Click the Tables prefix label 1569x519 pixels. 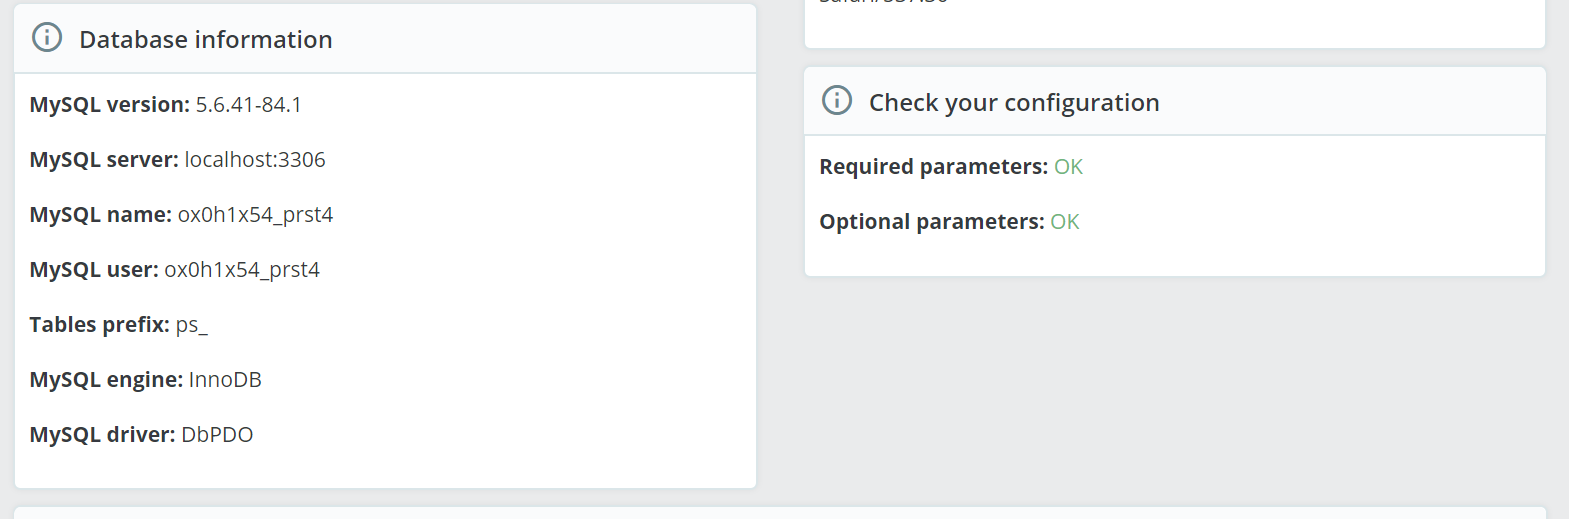(99, 325)
